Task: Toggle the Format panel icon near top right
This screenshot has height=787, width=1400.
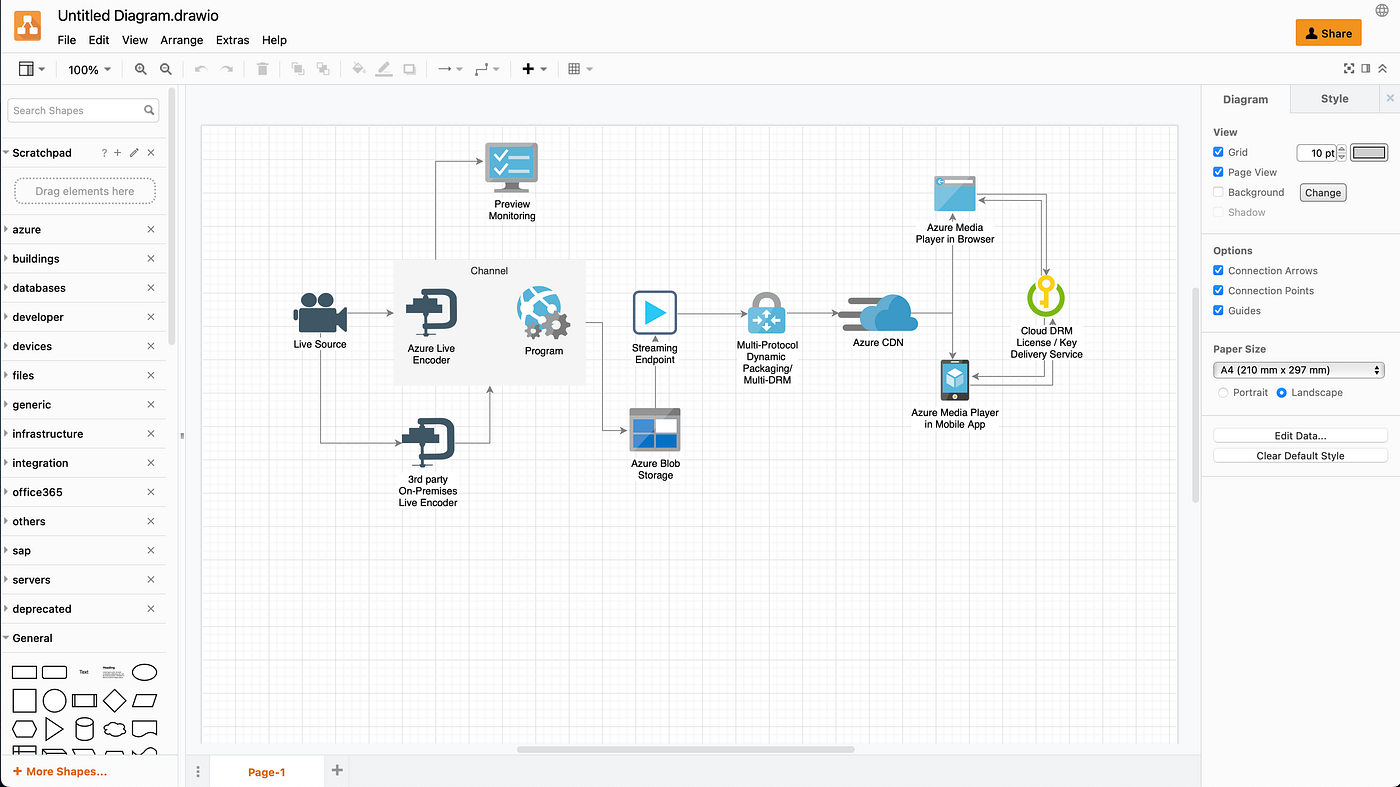Action: [1366, 69]
